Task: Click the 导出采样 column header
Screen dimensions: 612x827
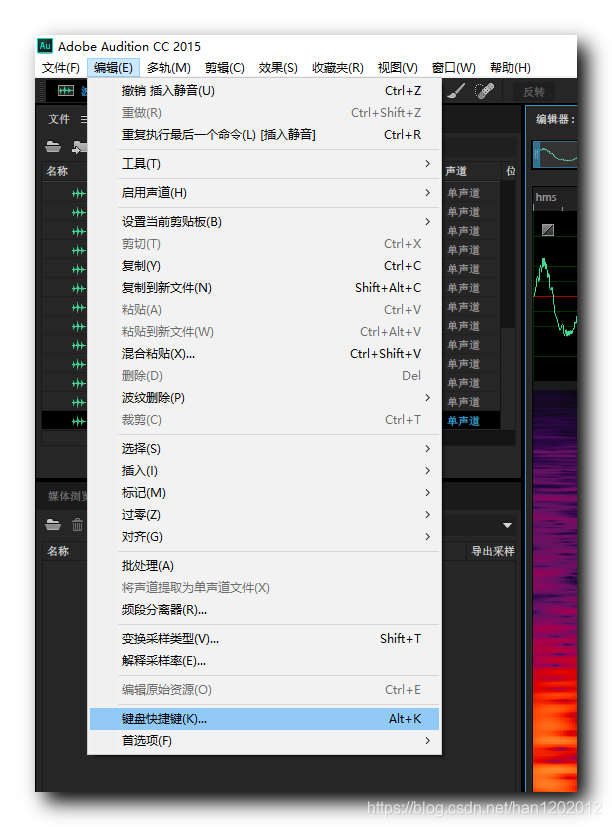Action: pos(492,551)
